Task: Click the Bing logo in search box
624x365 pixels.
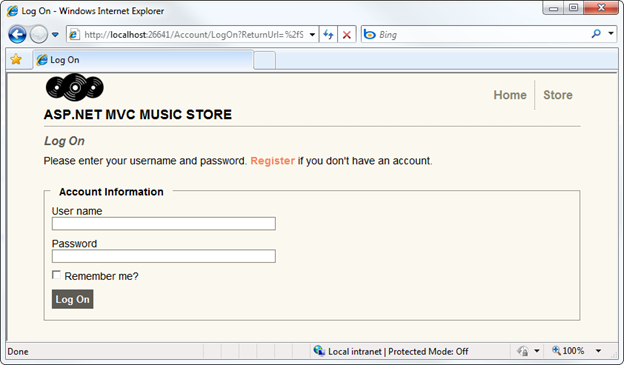Action: [x=370, y=35]
